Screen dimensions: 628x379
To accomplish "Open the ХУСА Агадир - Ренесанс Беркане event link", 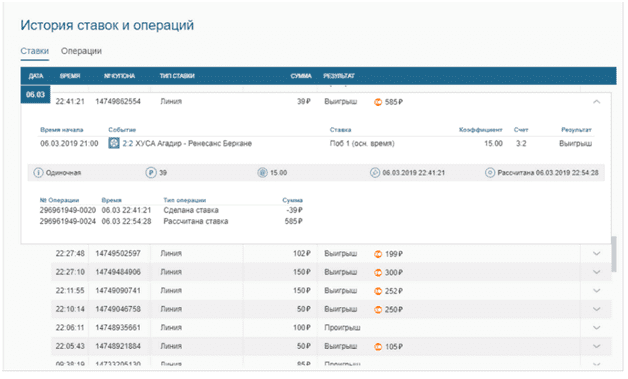I will coord(193,143).
